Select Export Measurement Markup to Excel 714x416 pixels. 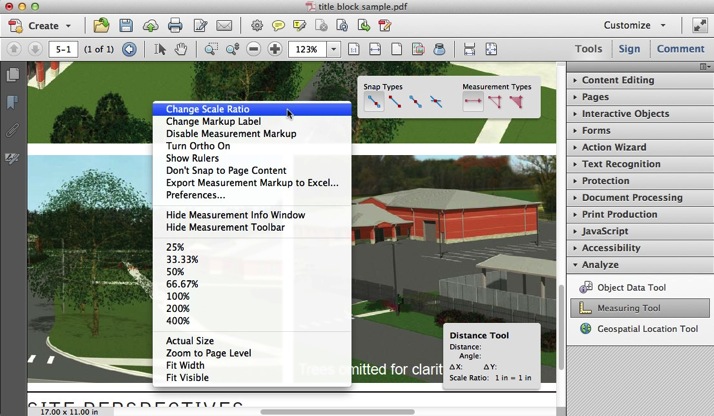coord(252,183)
